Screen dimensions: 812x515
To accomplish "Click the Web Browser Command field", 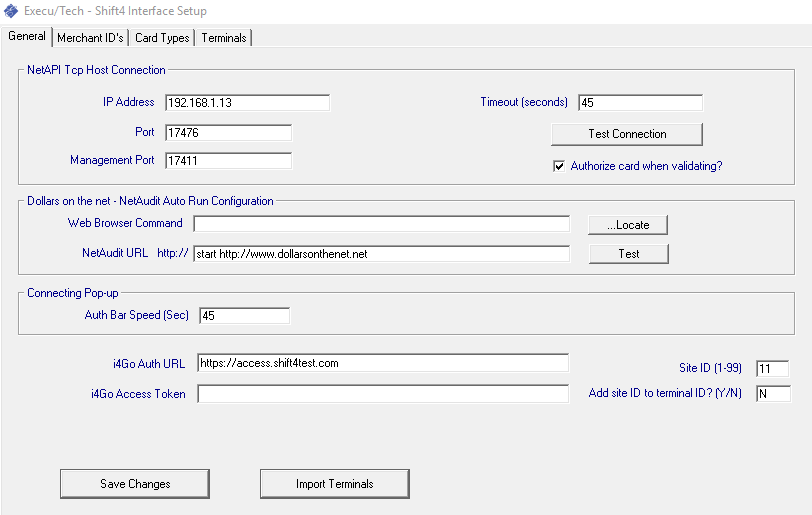I will [382, 224].
